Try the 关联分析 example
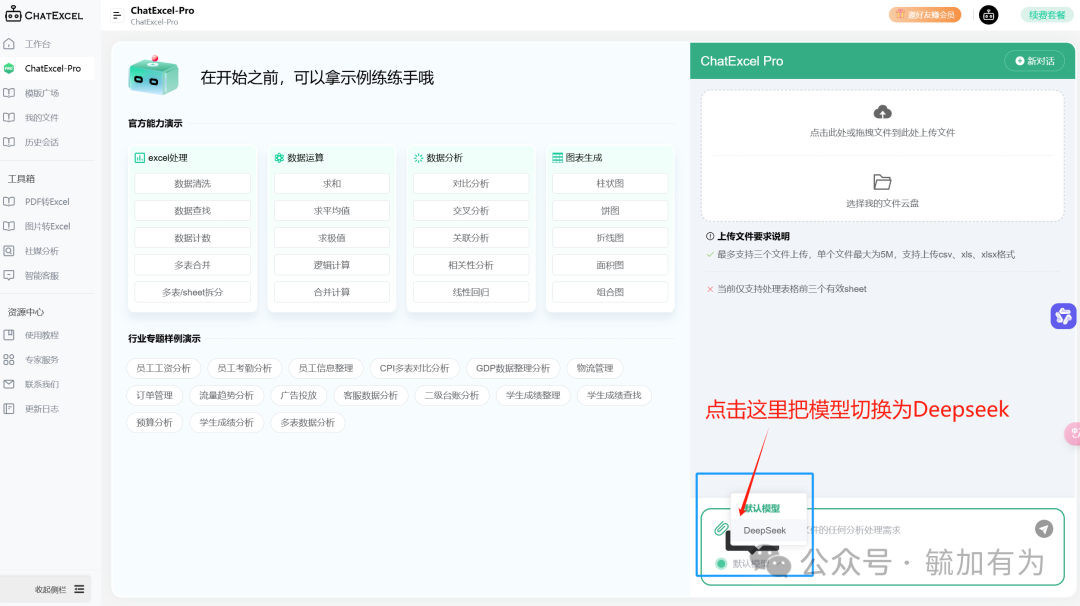This screenshot has width=1080, height=606. [x=471, y=238]
